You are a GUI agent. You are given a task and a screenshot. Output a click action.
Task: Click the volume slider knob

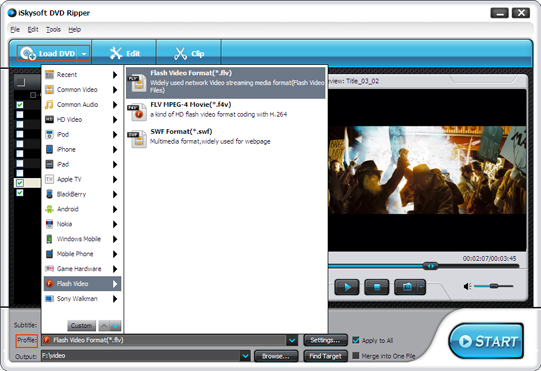[x=494, y=286]
